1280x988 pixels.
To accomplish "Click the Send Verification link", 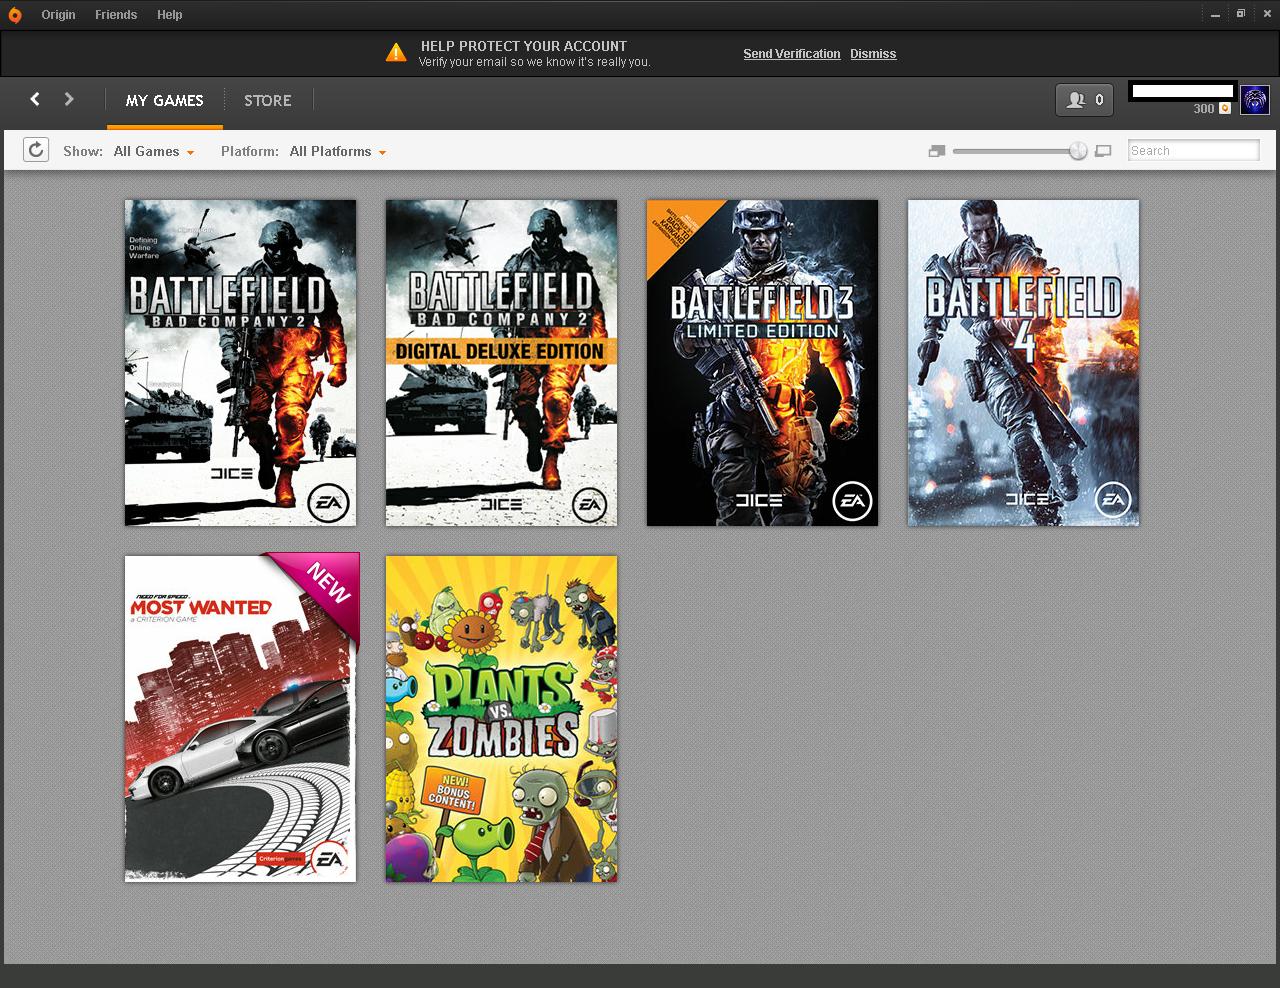I will (x=791, y=54).
